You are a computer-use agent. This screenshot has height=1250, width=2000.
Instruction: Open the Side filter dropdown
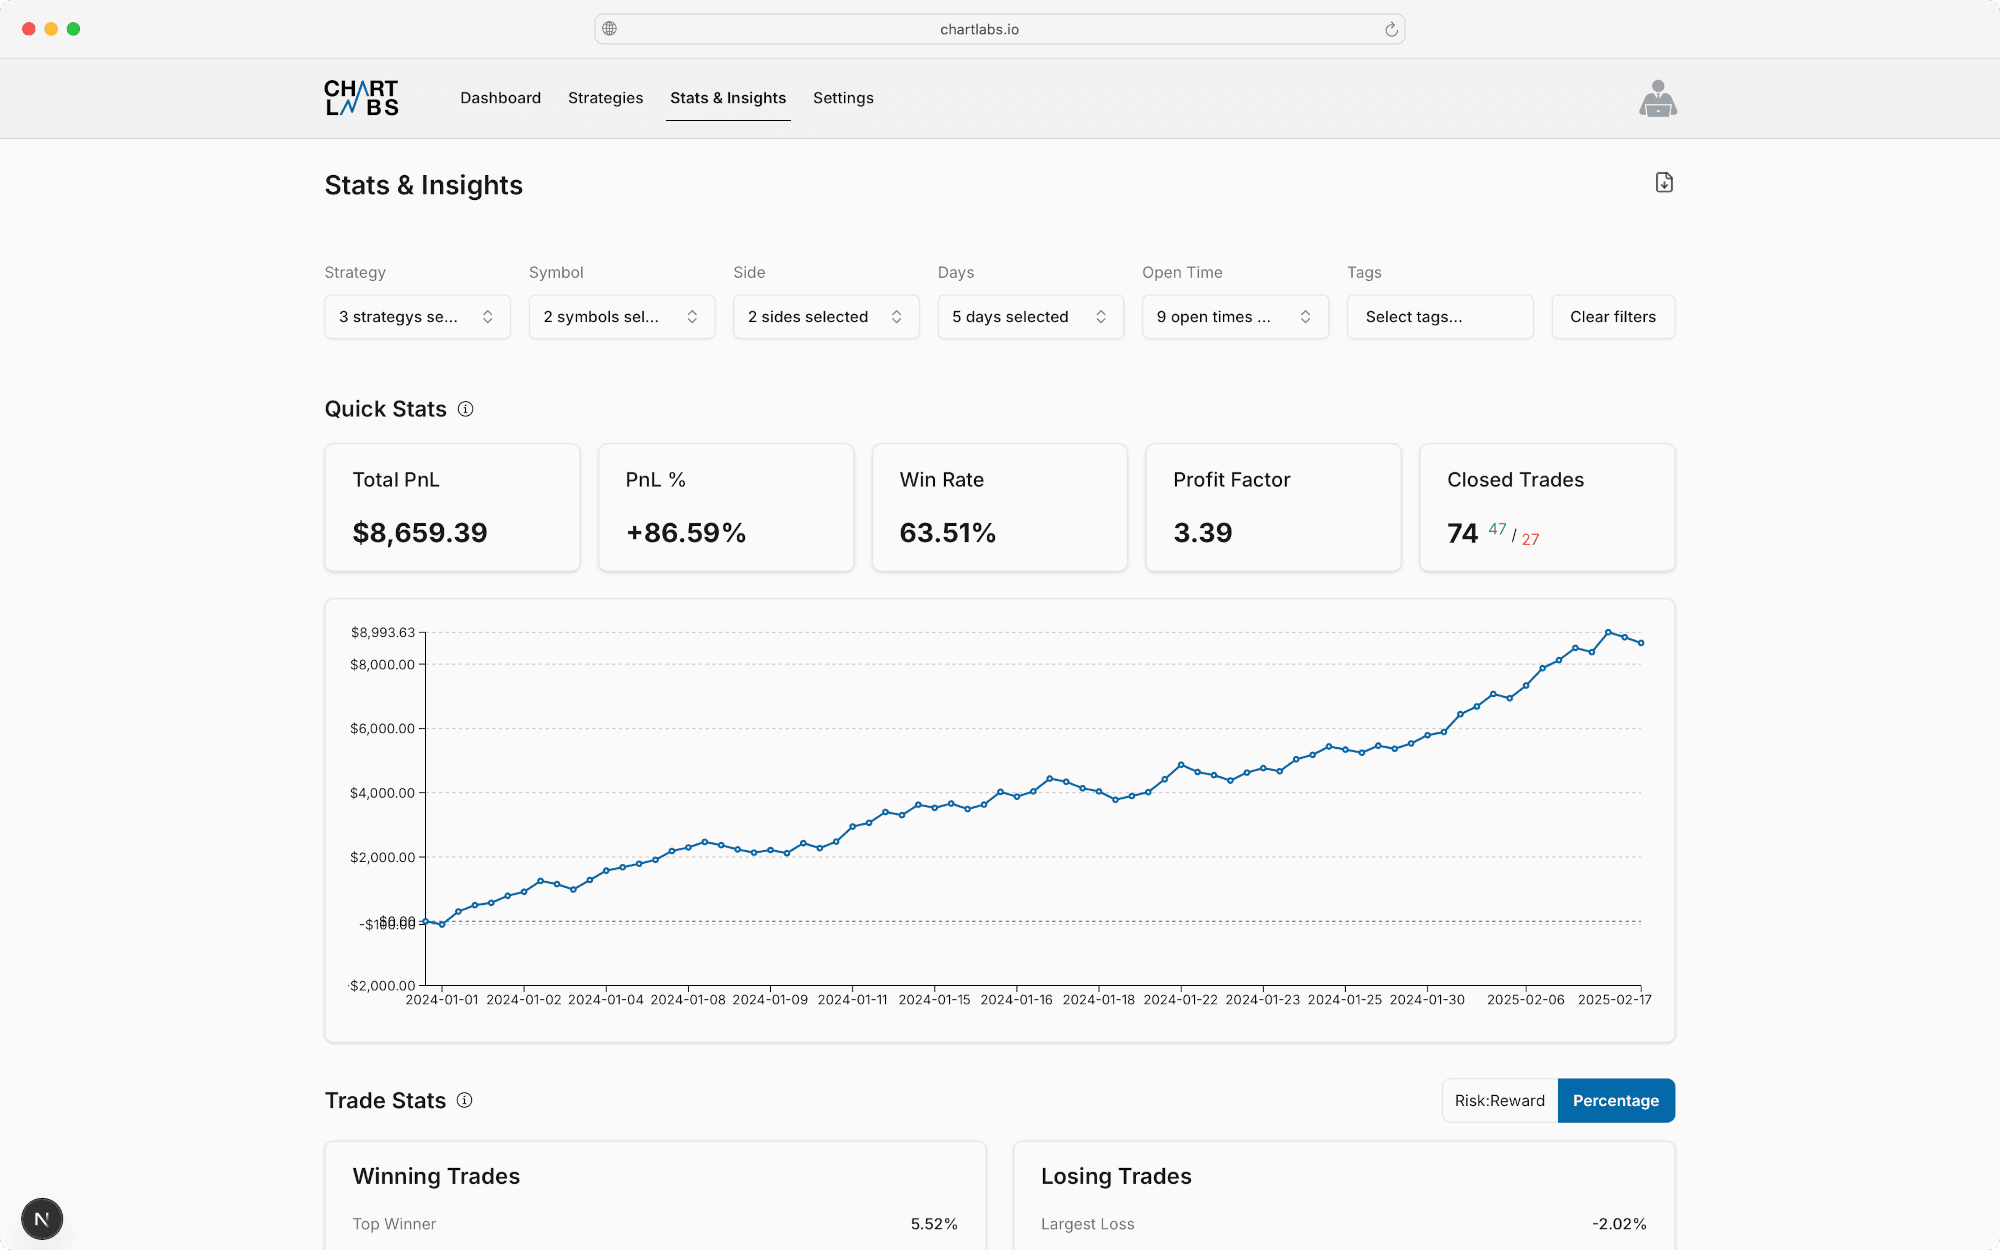click(x=825, y=317)
